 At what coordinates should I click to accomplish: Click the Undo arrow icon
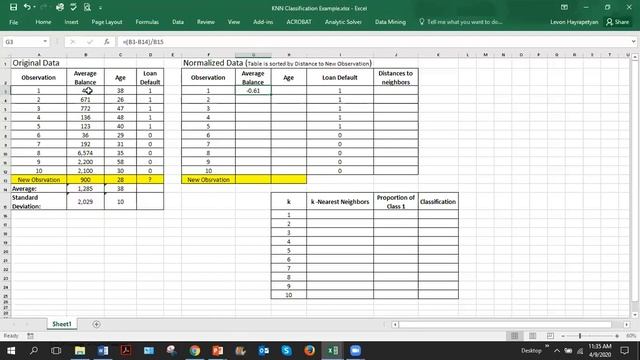click(x=27, y=7)
